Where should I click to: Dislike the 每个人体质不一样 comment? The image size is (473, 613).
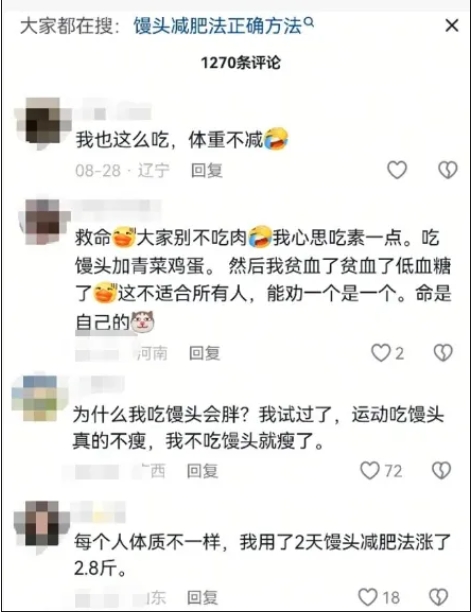439,597
